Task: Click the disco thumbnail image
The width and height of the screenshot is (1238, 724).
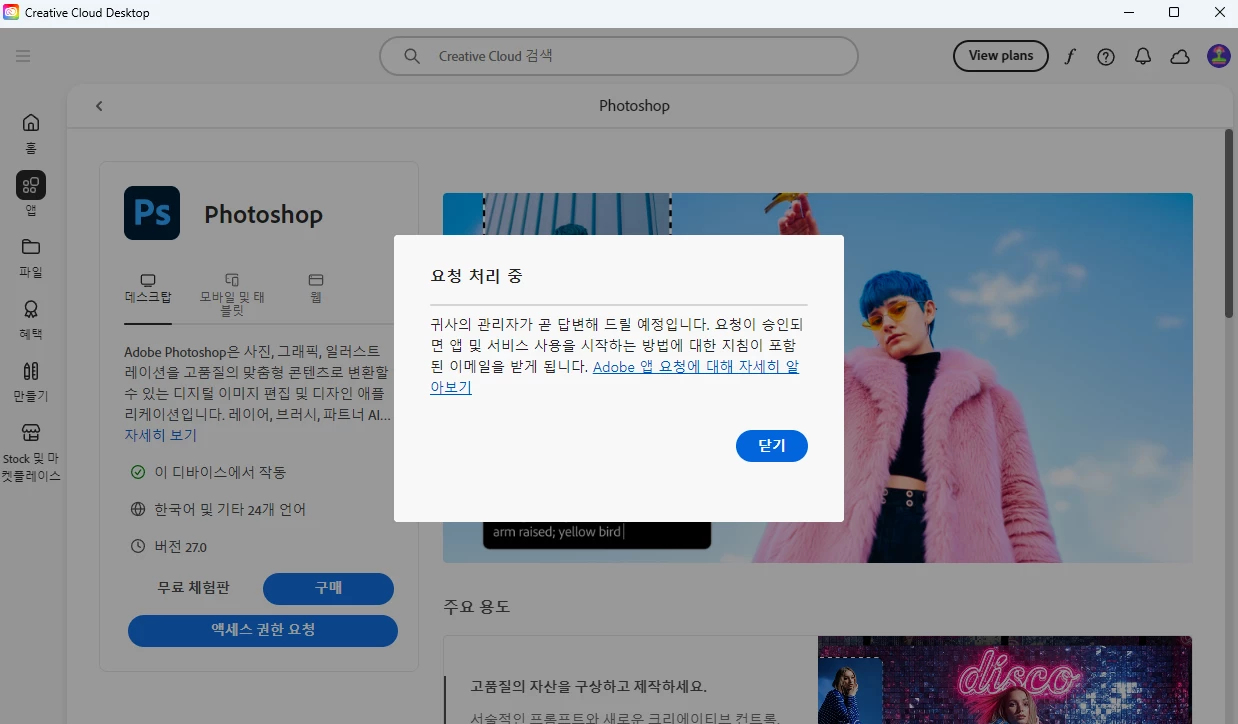Action: tap(1004, 680)
